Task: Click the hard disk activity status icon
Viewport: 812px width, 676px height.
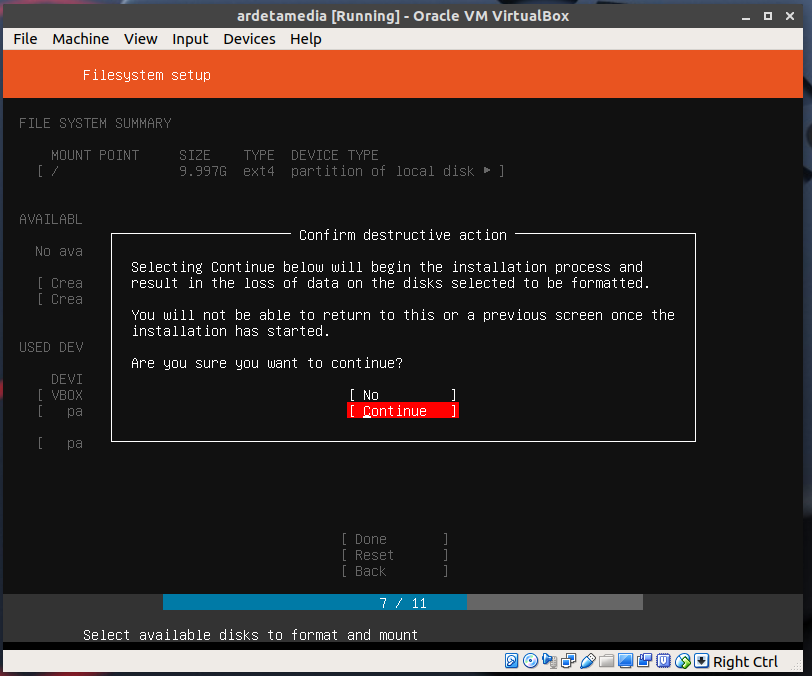Action: tap(511, 661)
